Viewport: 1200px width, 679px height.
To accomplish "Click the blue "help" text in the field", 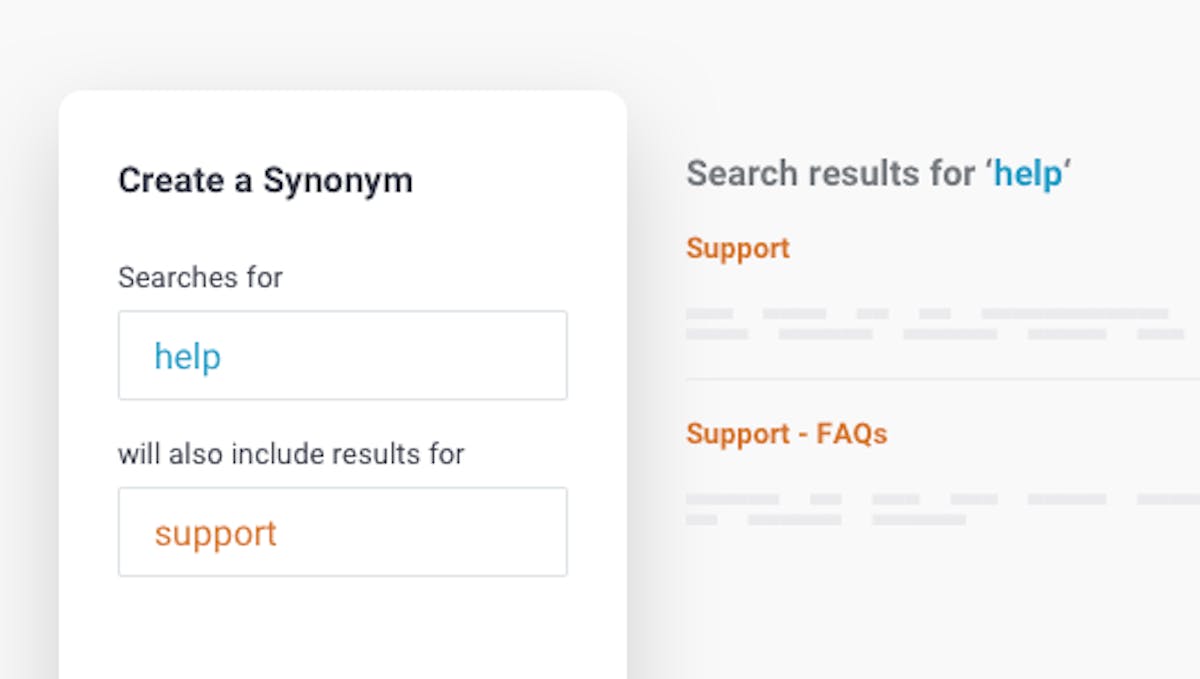I will [187, 356].
